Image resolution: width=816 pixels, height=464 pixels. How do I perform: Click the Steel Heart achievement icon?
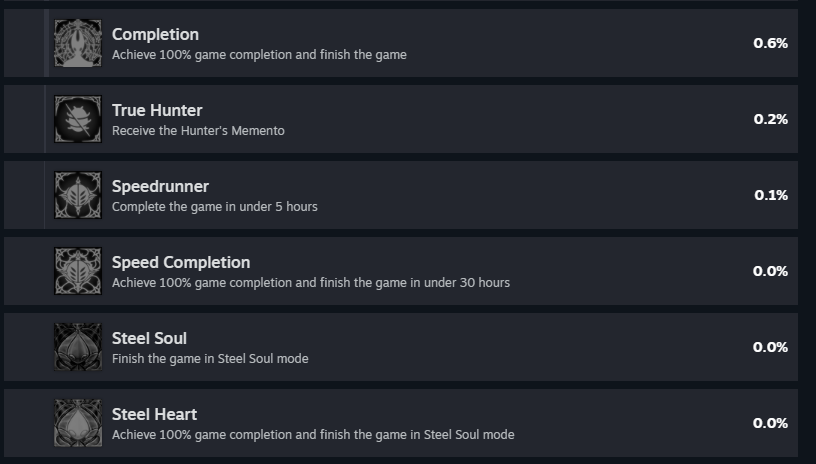coord(78,423)
